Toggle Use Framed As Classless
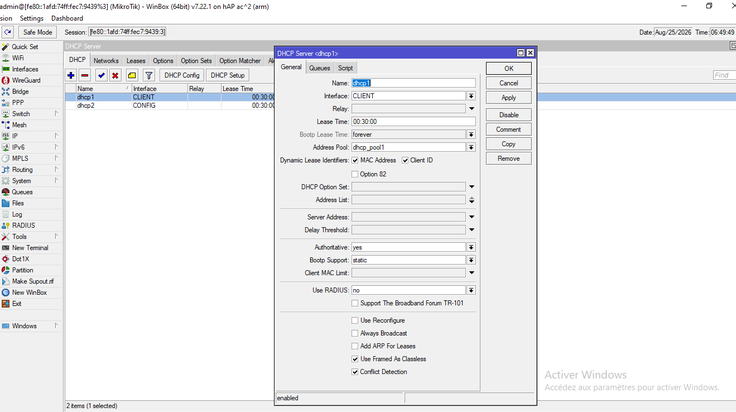Image resolution: width=736 pixels, height=412 pixels. (355, 359)
